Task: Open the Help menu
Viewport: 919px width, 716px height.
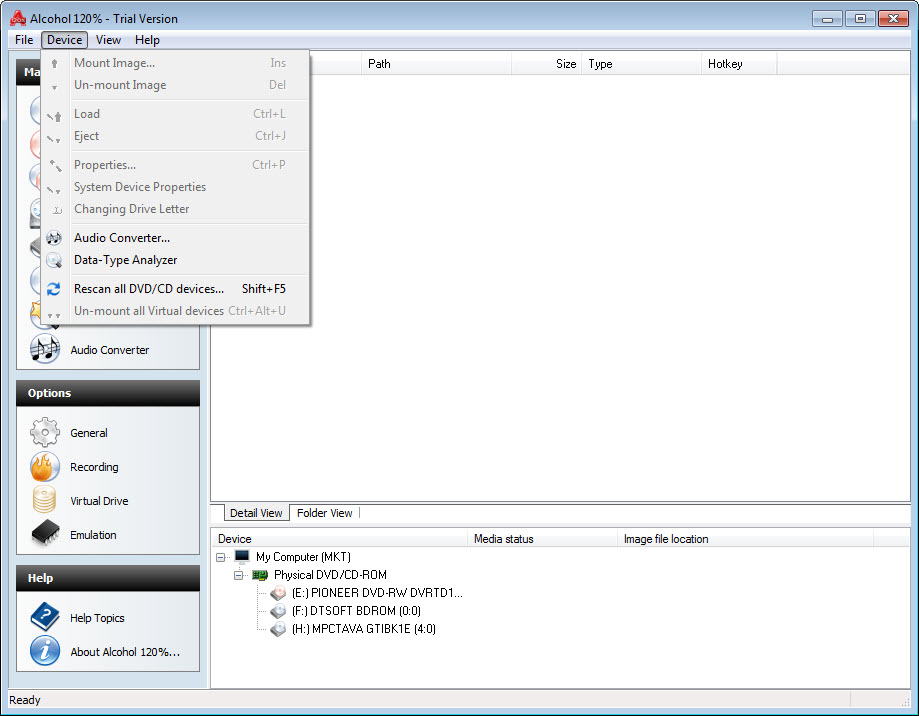Action: [x=147, y=40]
